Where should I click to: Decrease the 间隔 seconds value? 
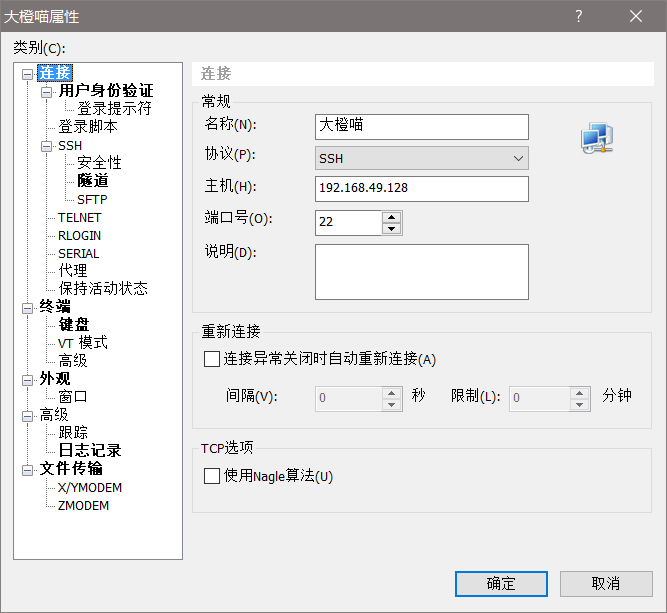pyautogui.click(x=391, y=405)
